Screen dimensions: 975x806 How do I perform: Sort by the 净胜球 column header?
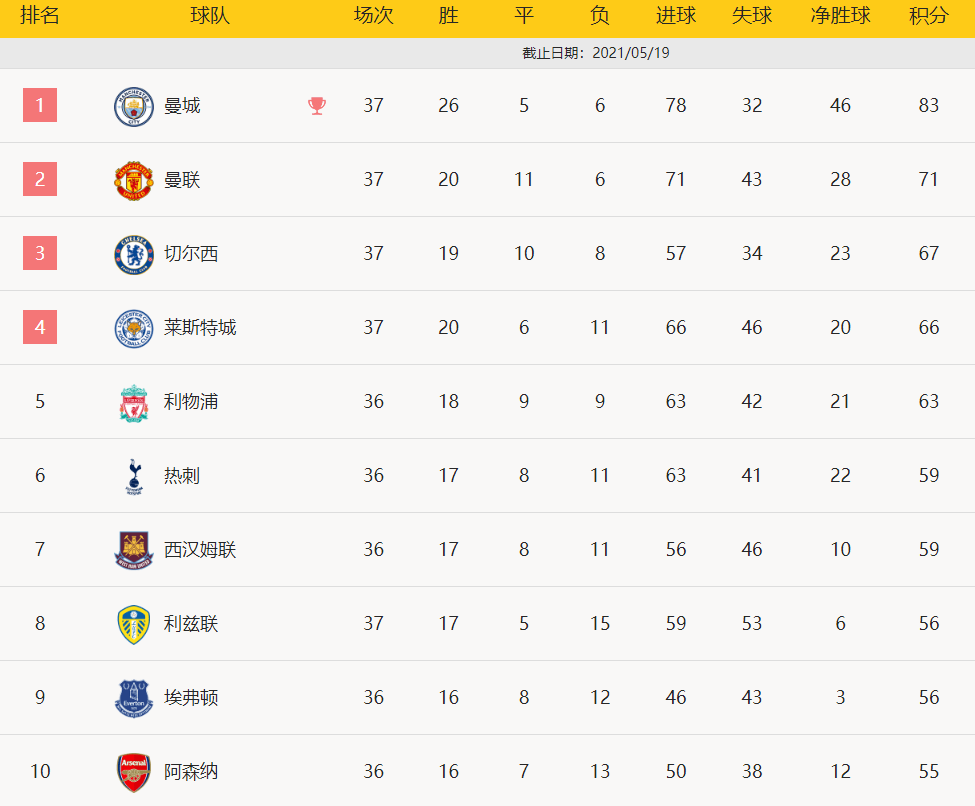[x=840, y=16]
